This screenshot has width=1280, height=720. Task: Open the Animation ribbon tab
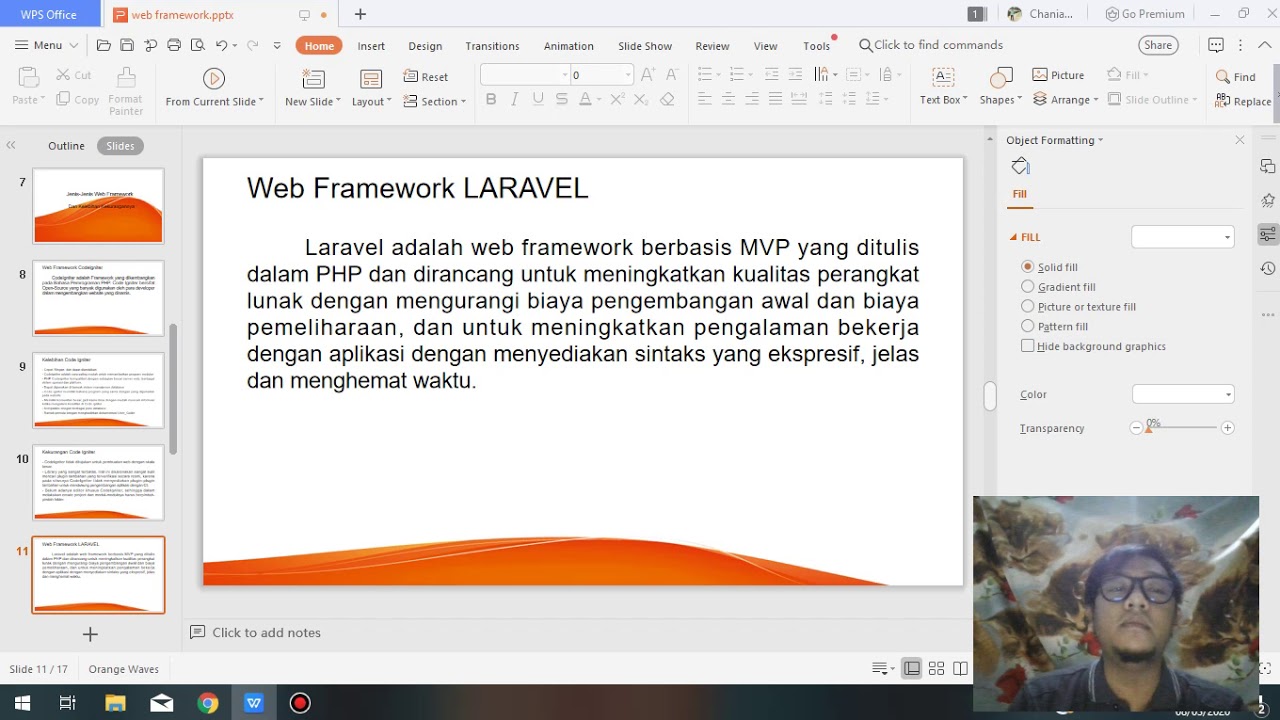point(569,46)
